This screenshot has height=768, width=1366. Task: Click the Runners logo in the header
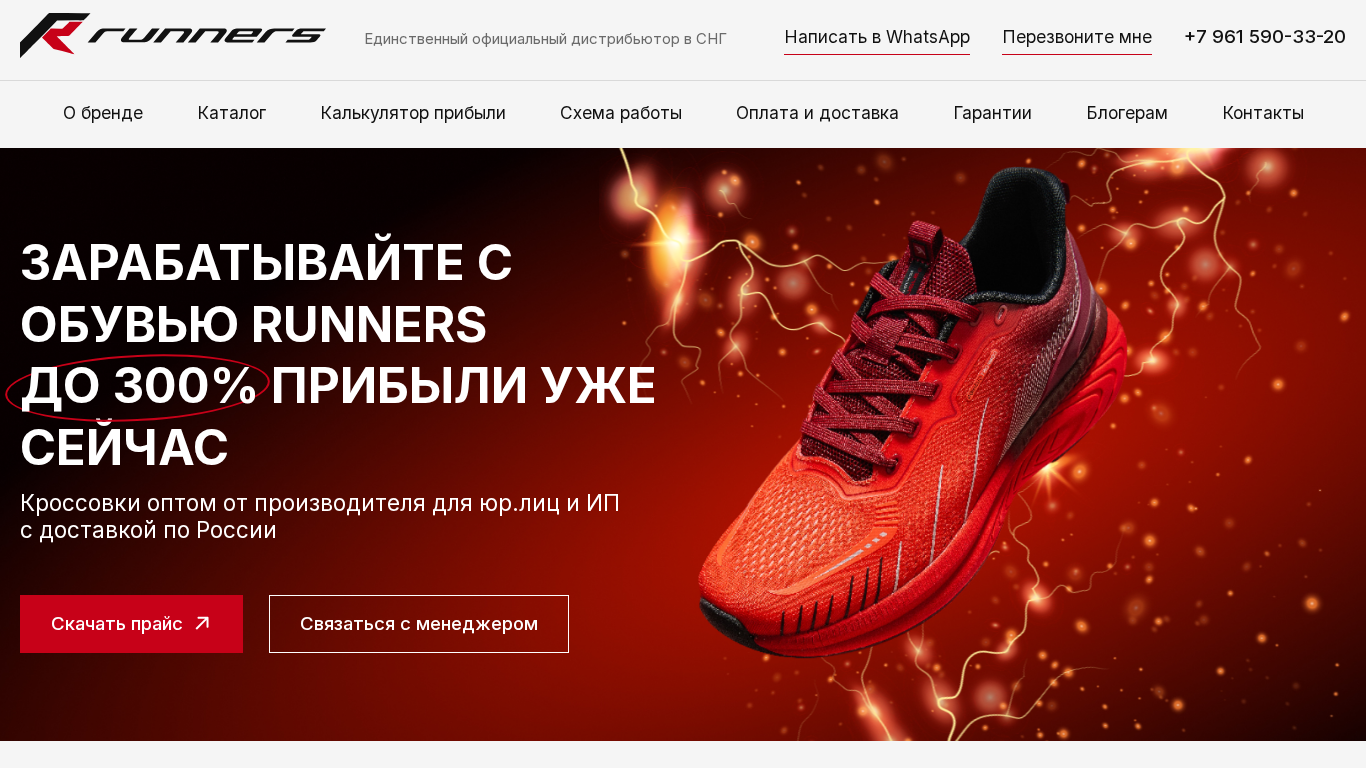(x=173, y=36)
